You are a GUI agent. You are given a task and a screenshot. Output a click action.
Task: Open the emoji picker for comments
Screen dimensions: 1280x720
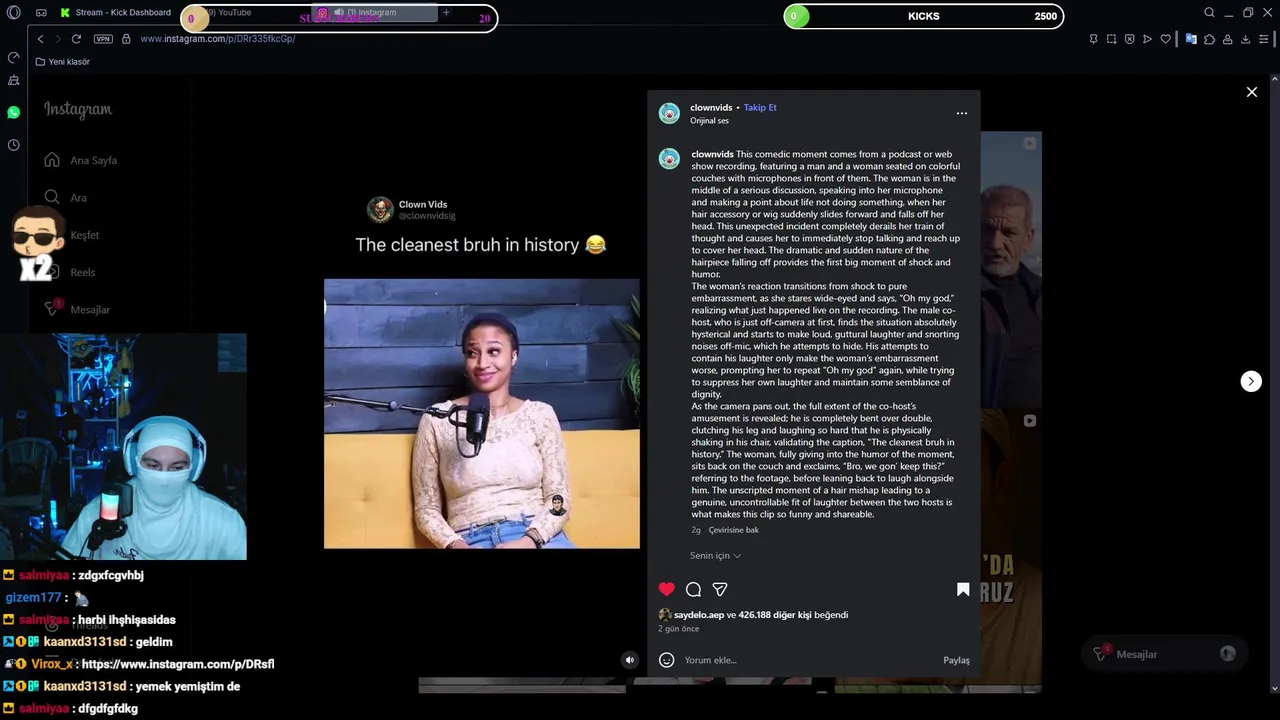(667, 660)
